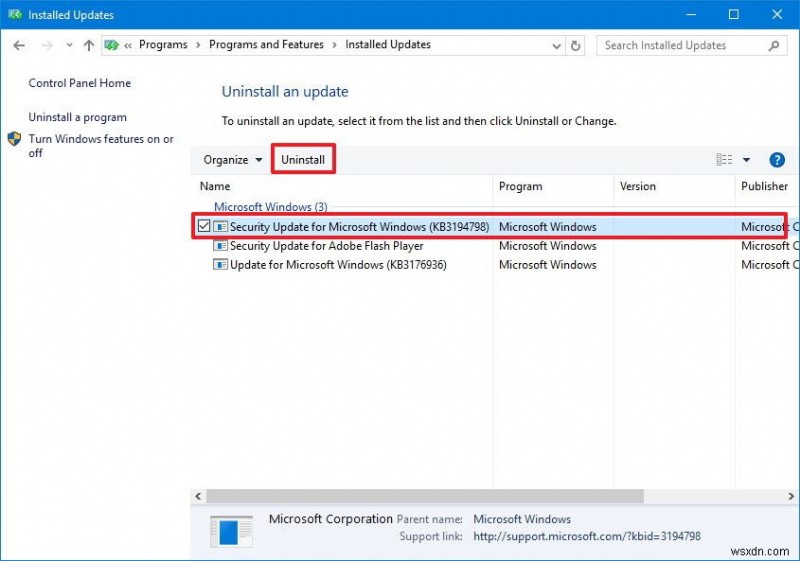Image resolution: width=800 pixels, height=561 pixels.
Task: Open Programs and Features breadcrumb
Action: click(266, 44)
